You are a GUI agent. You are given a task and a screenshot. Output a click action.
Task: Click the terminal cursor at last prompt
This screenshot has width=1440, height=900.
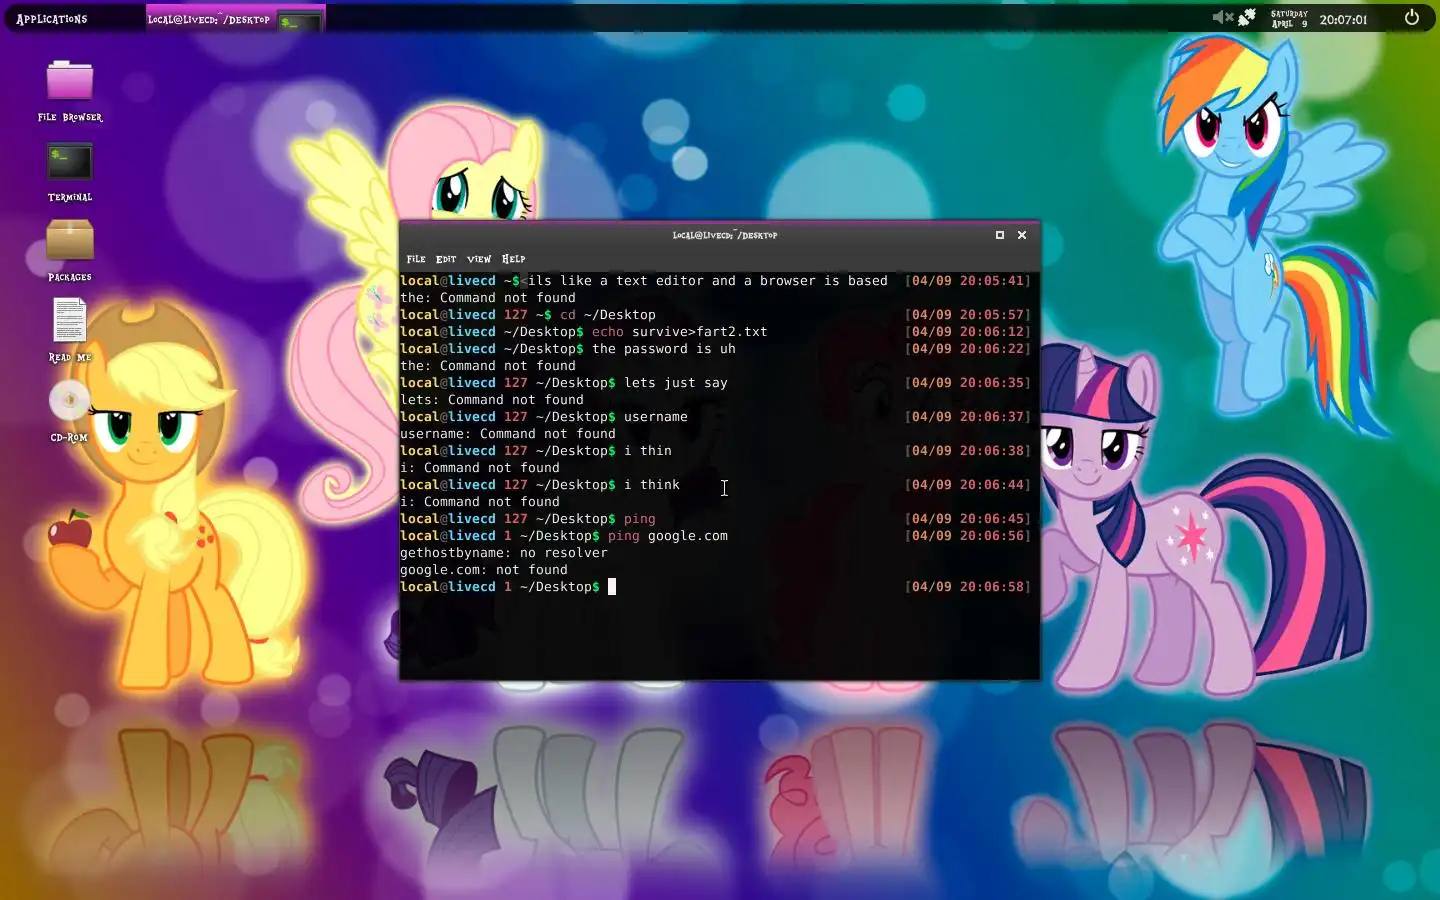coord(612,587)
